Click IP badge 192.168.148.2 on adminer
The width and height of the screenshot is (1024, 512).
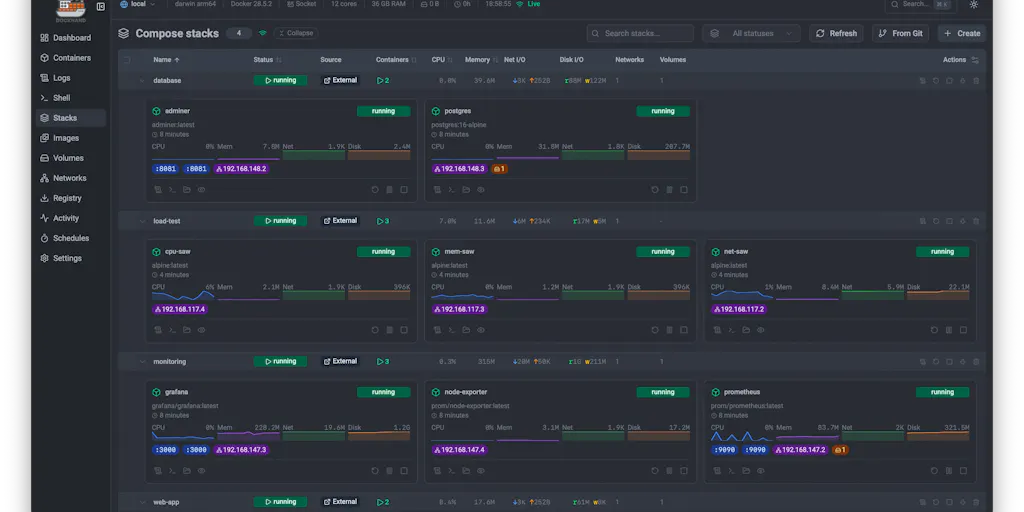241,168
